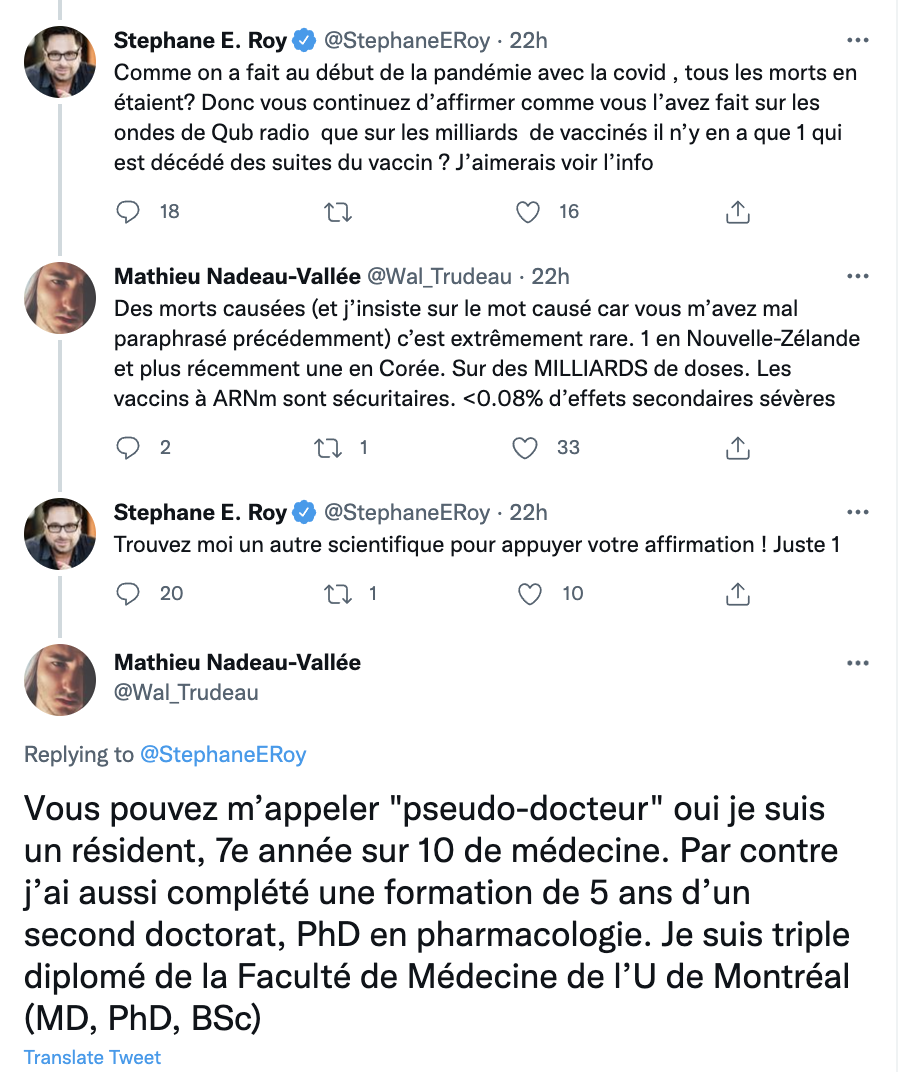
Task: Reply to Stephane's first tweet about the pandemic
Action: pyautogui.click(x=128, y=211)
